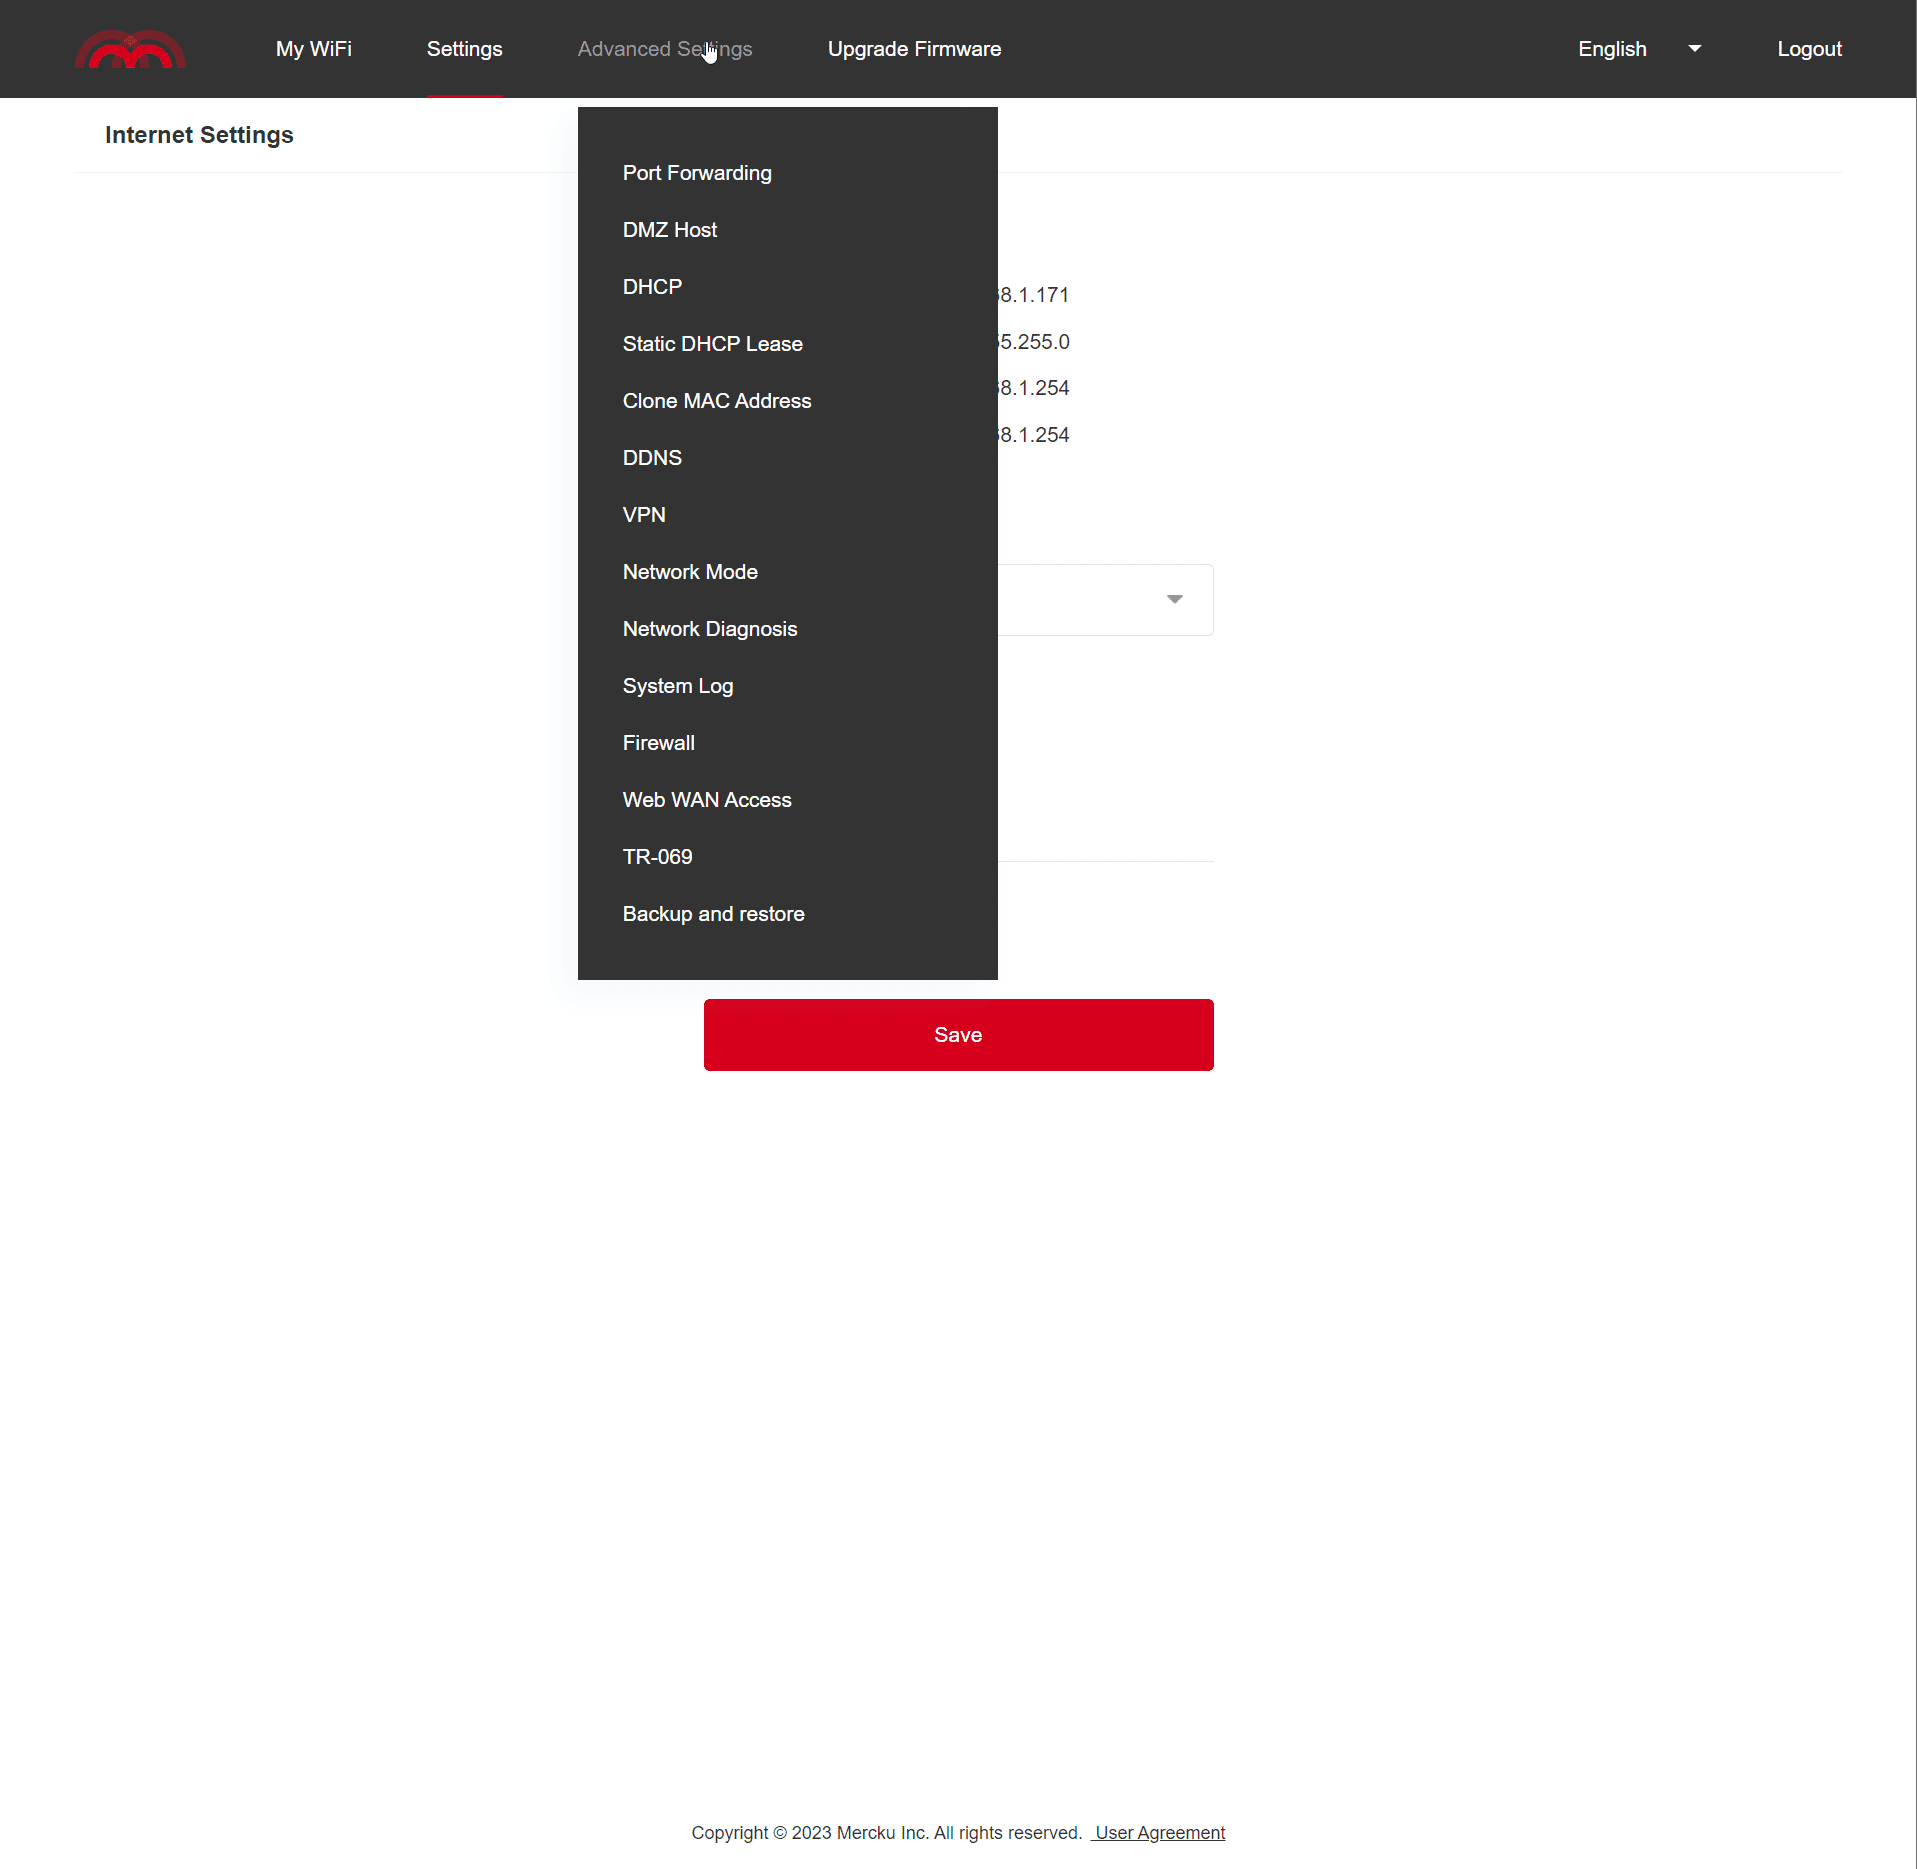
Task: Select VPN from Advanced Settings
Action: [643, 515]
